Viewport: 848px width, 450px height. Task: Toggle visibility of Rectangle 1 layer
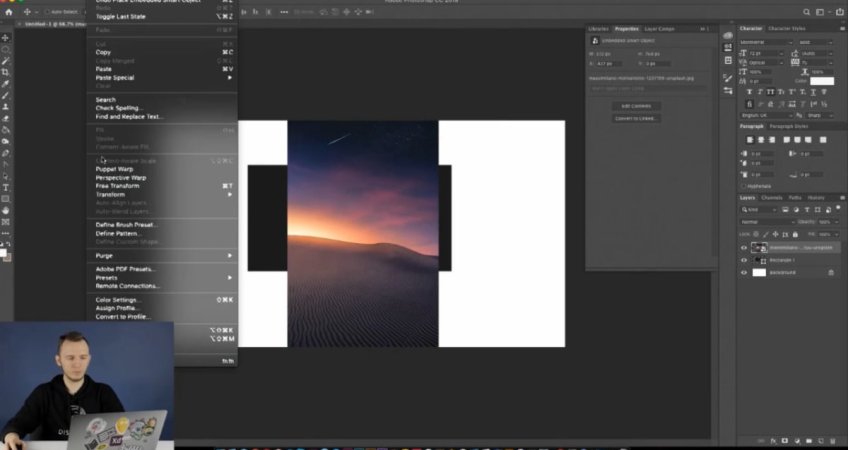point(744,259)
